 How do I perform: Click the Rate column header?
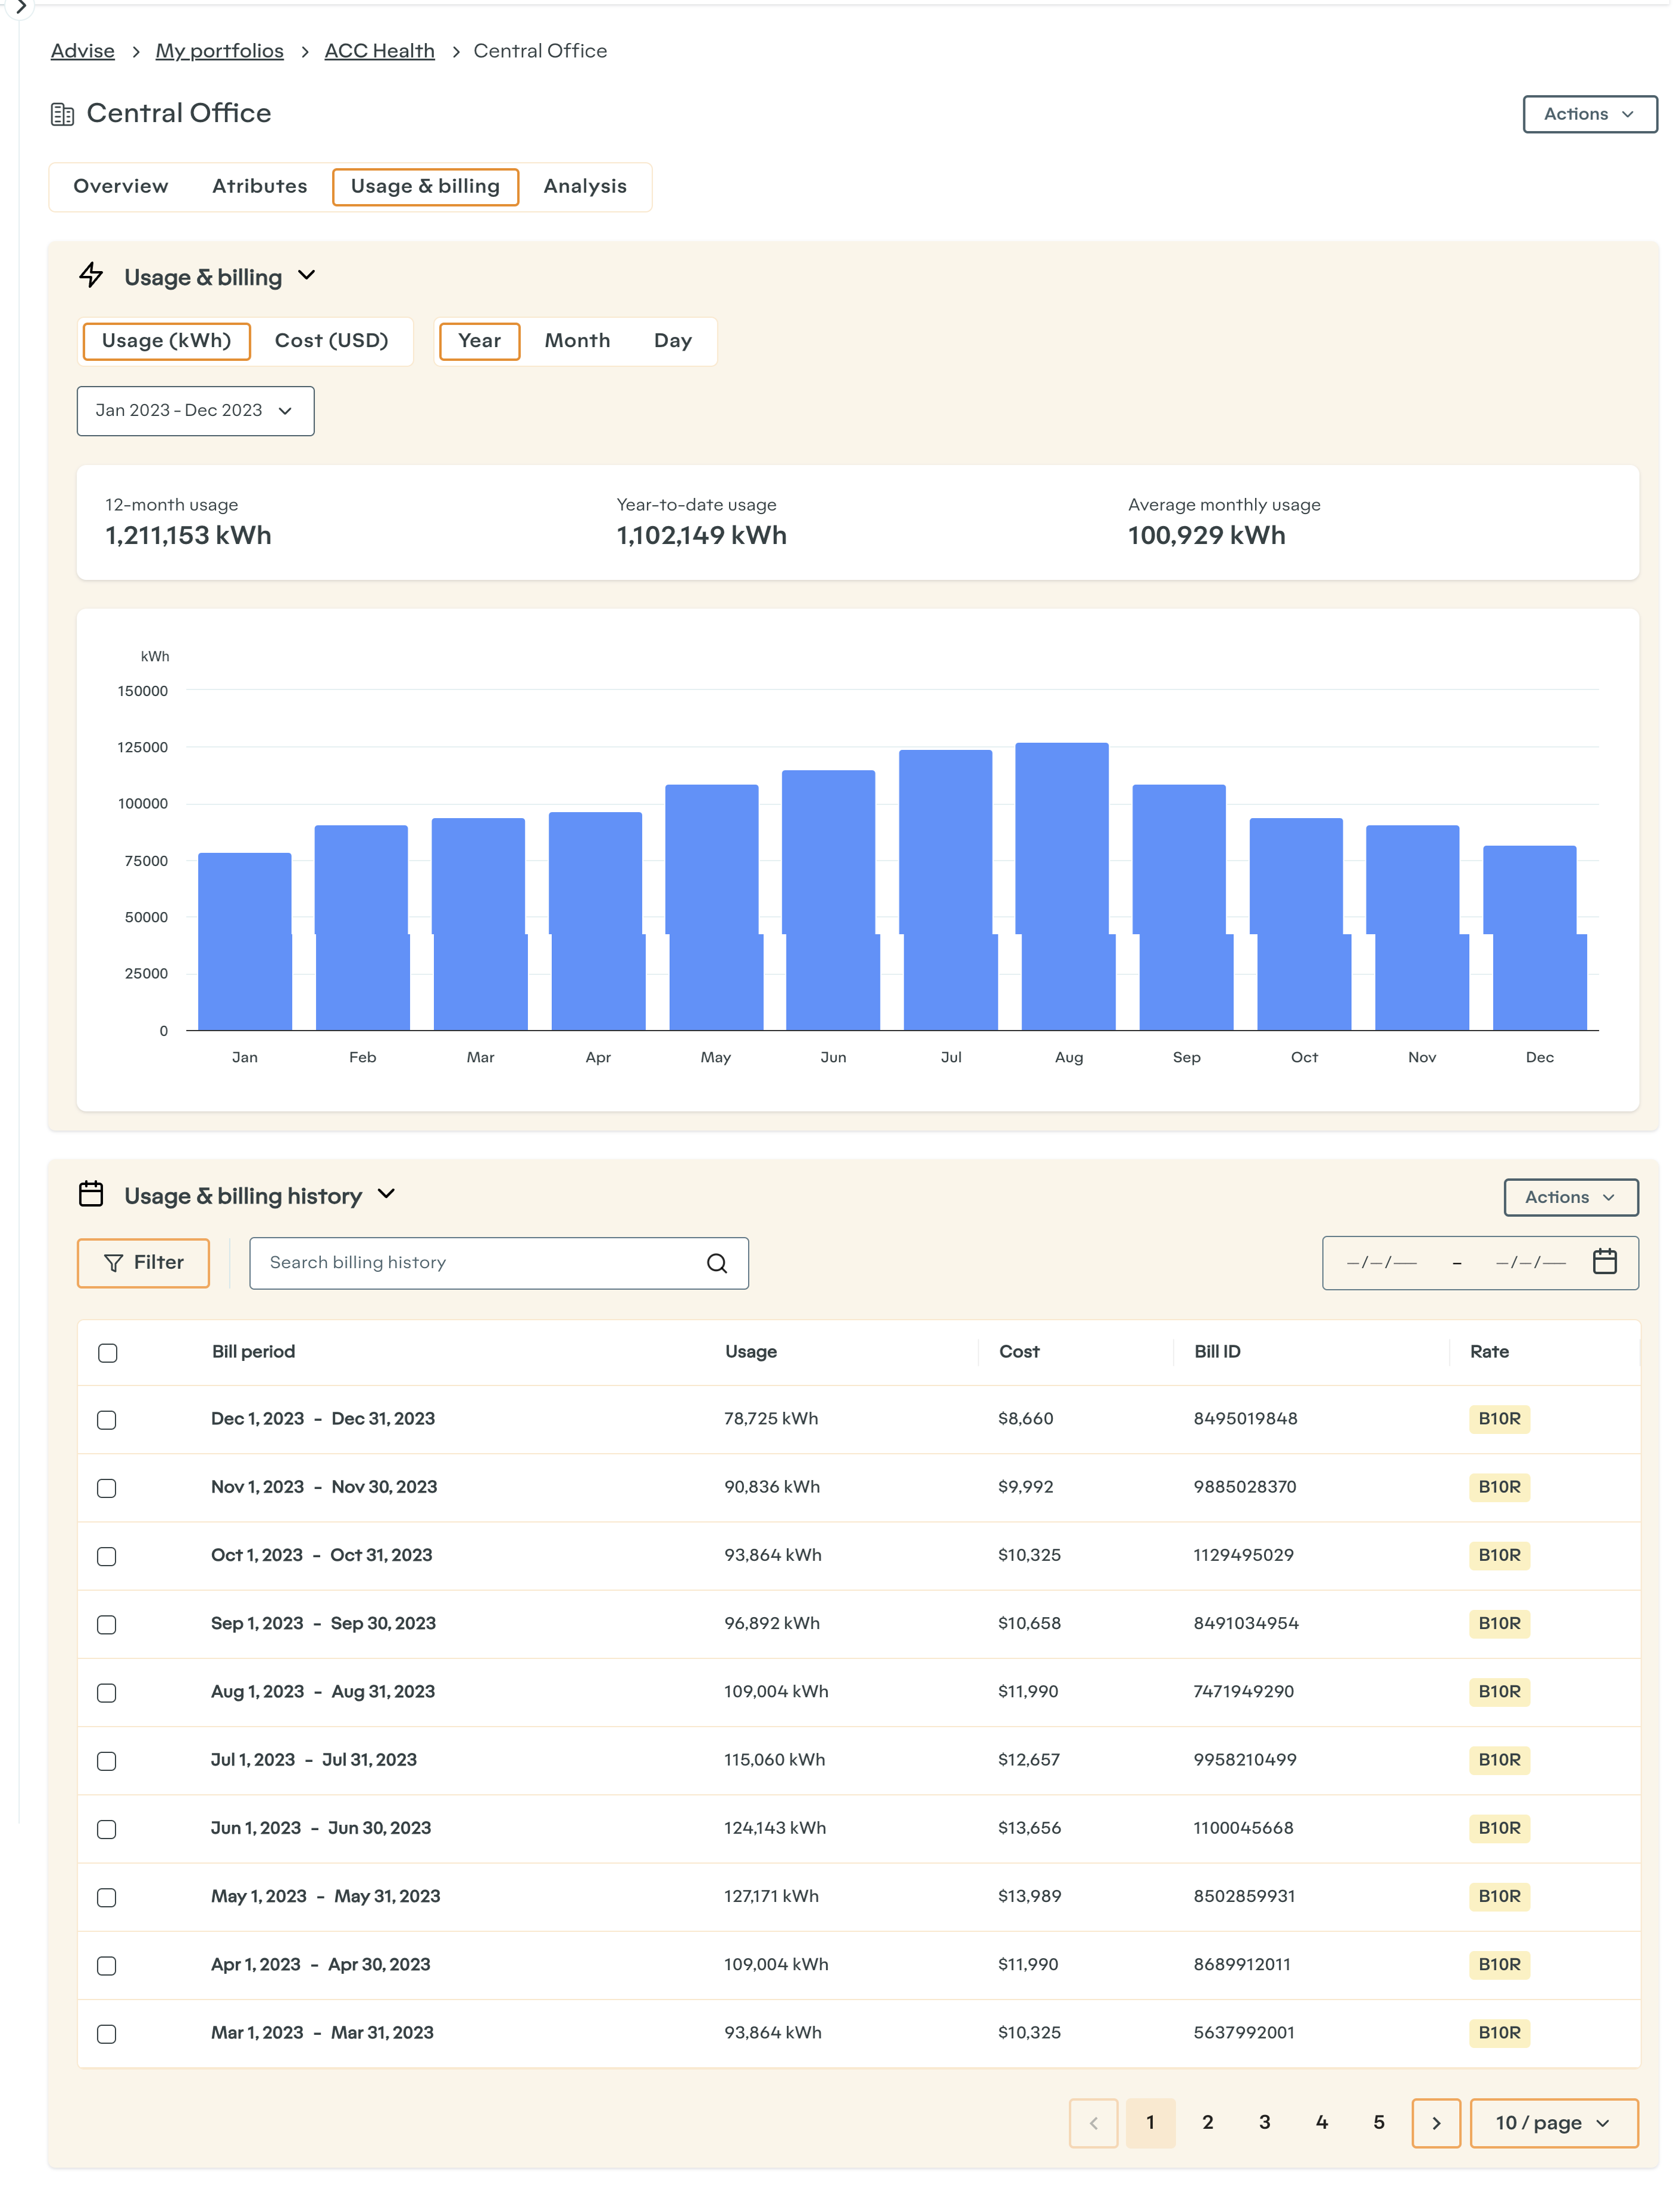[1489, 1352]
